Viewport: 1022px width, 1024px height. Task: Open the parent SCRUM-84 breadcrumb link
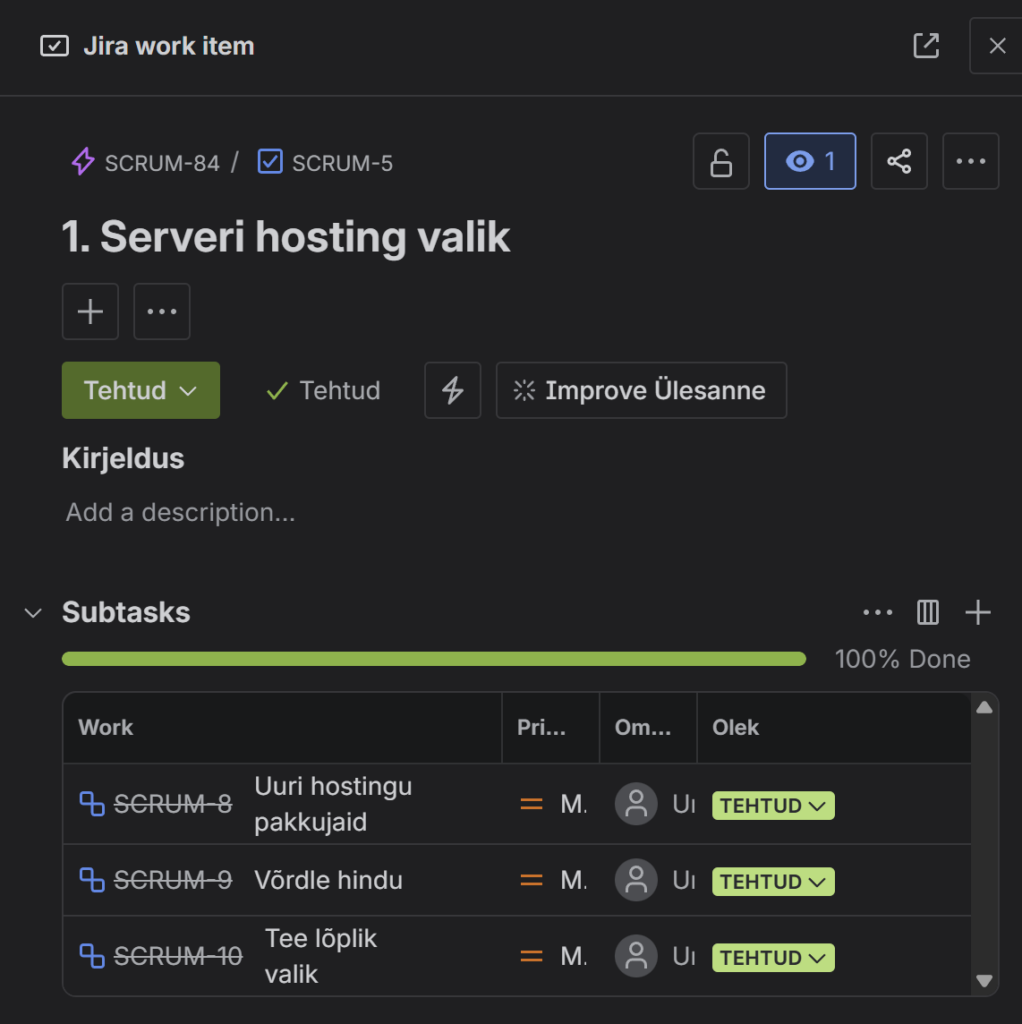coord(161,163)
